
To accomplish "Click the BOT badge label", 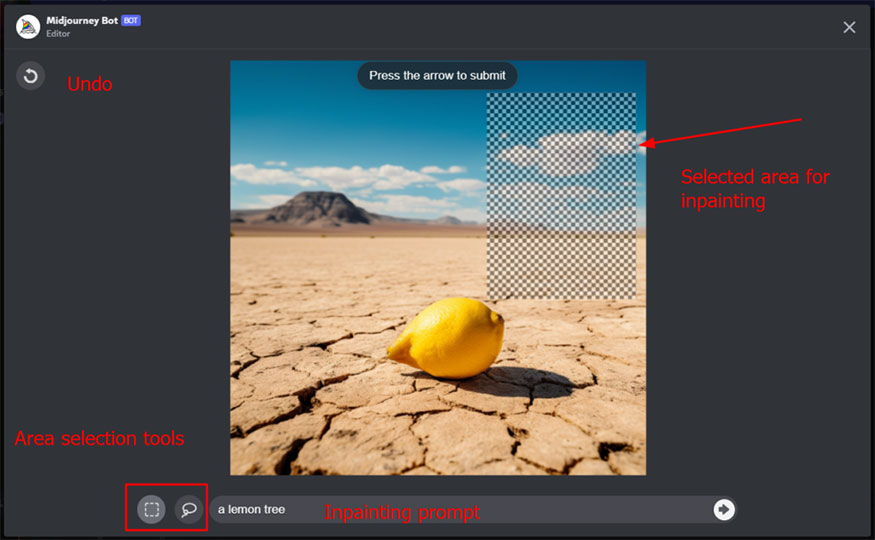I will point(131,21).
